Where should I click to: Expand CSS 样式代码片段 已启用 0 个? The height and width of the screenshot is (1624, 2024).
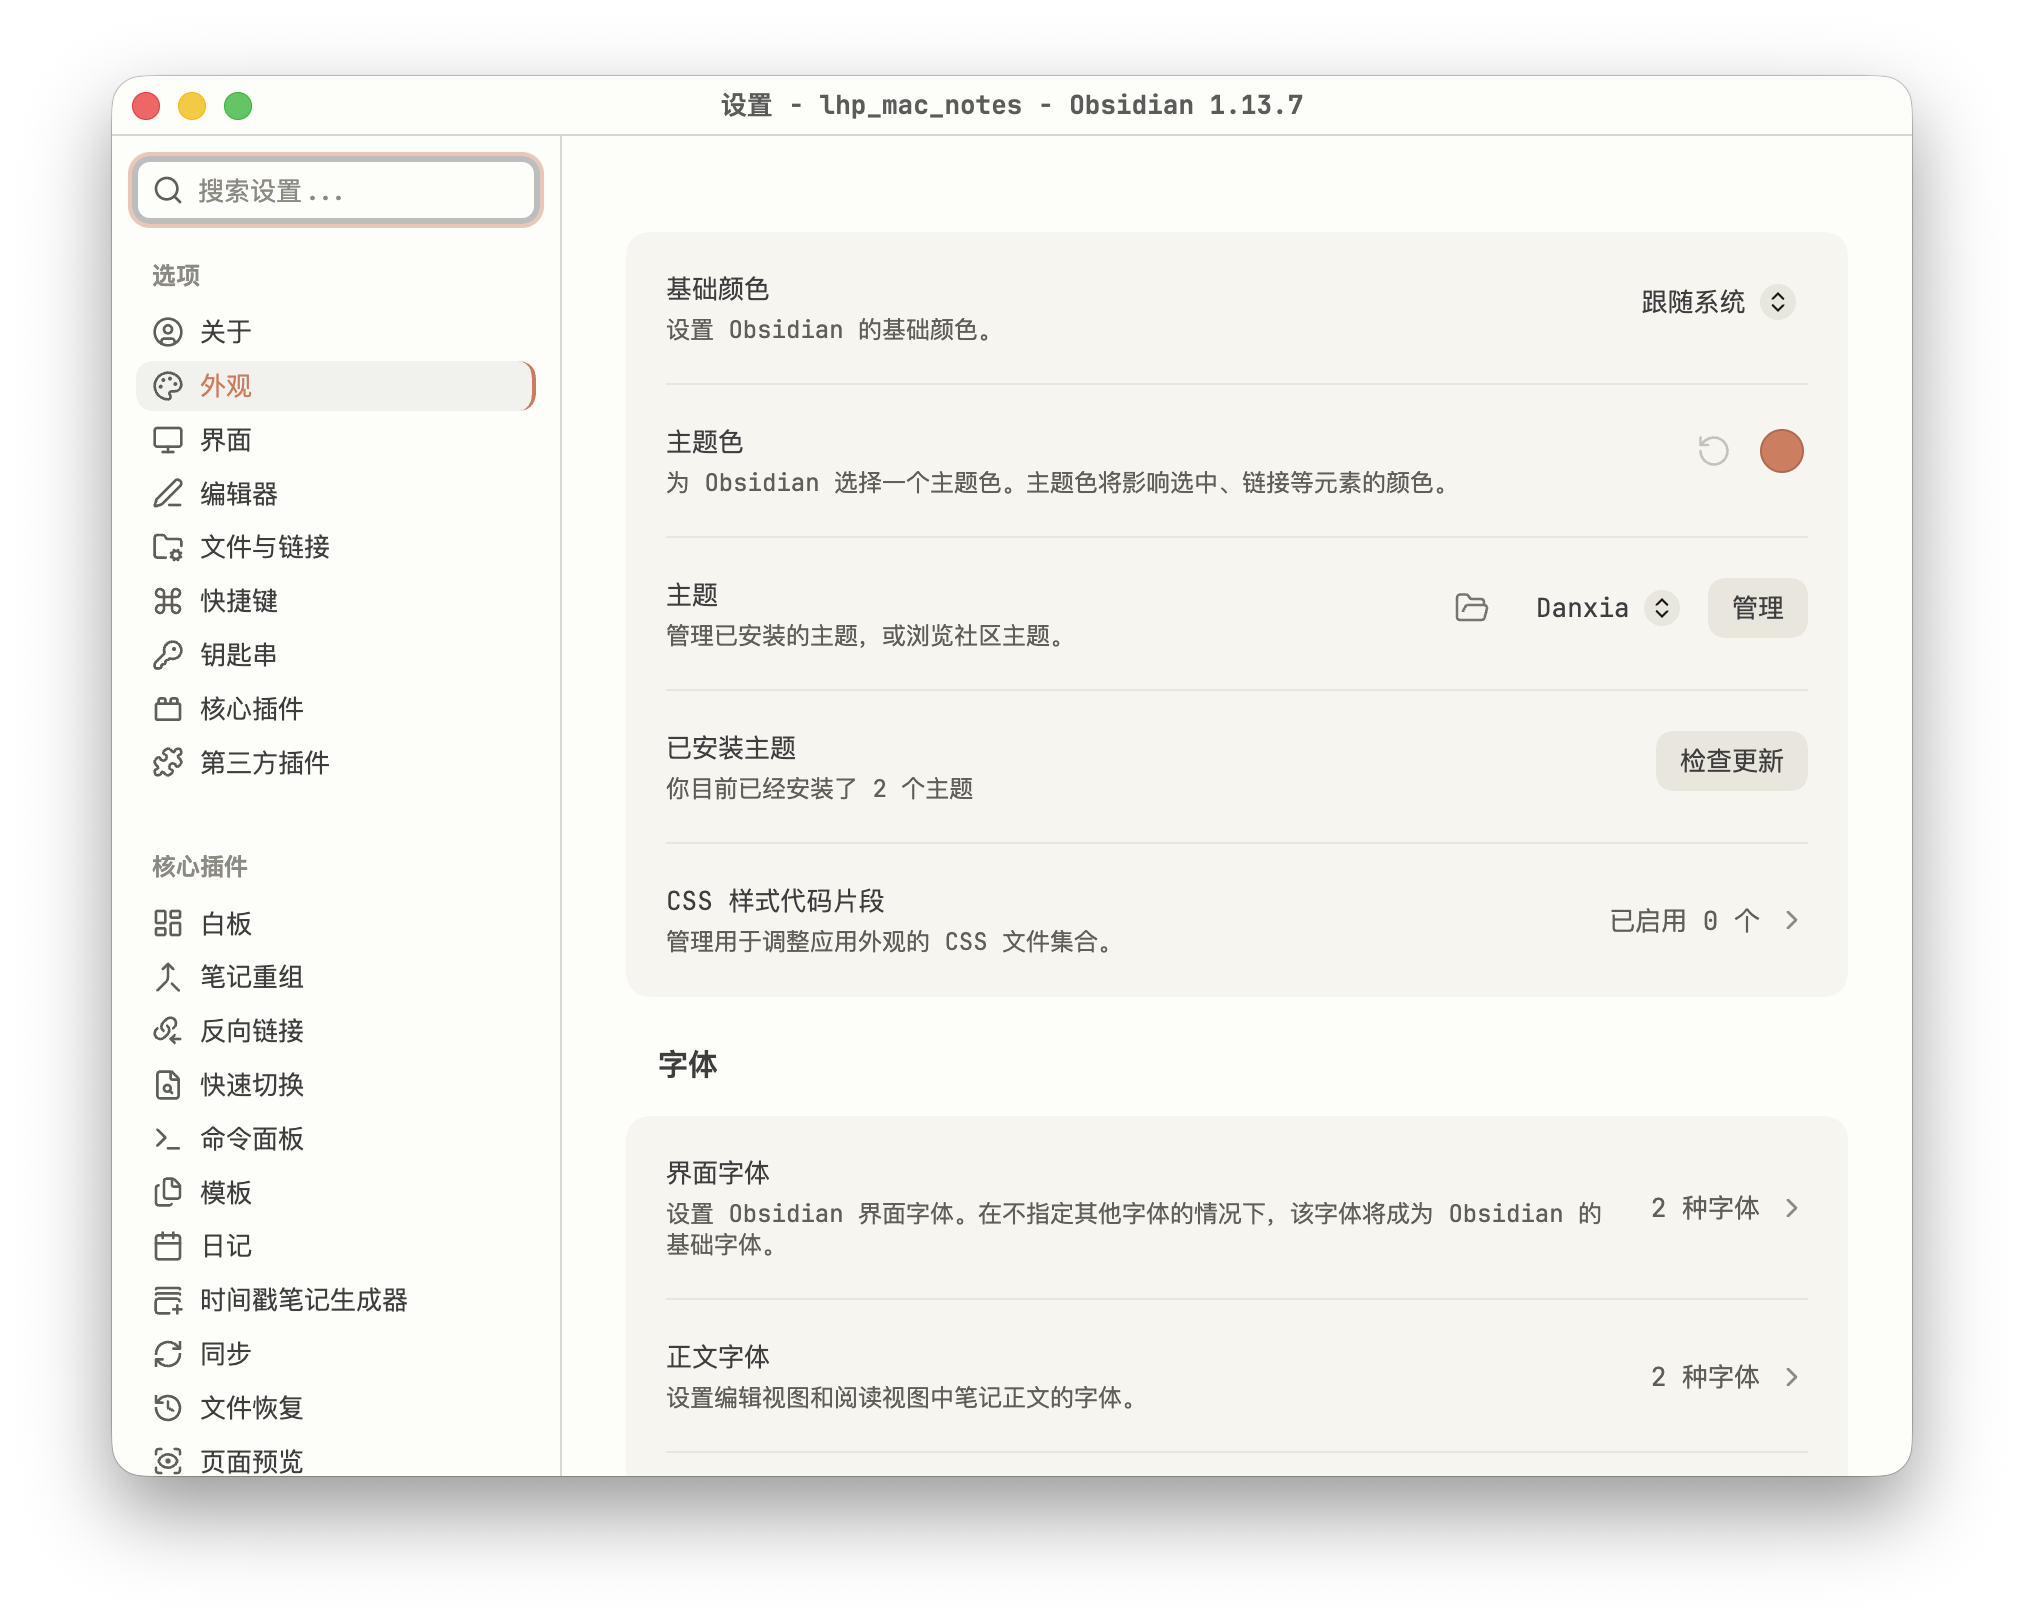pyautogui.click(x=1704, y=920)
